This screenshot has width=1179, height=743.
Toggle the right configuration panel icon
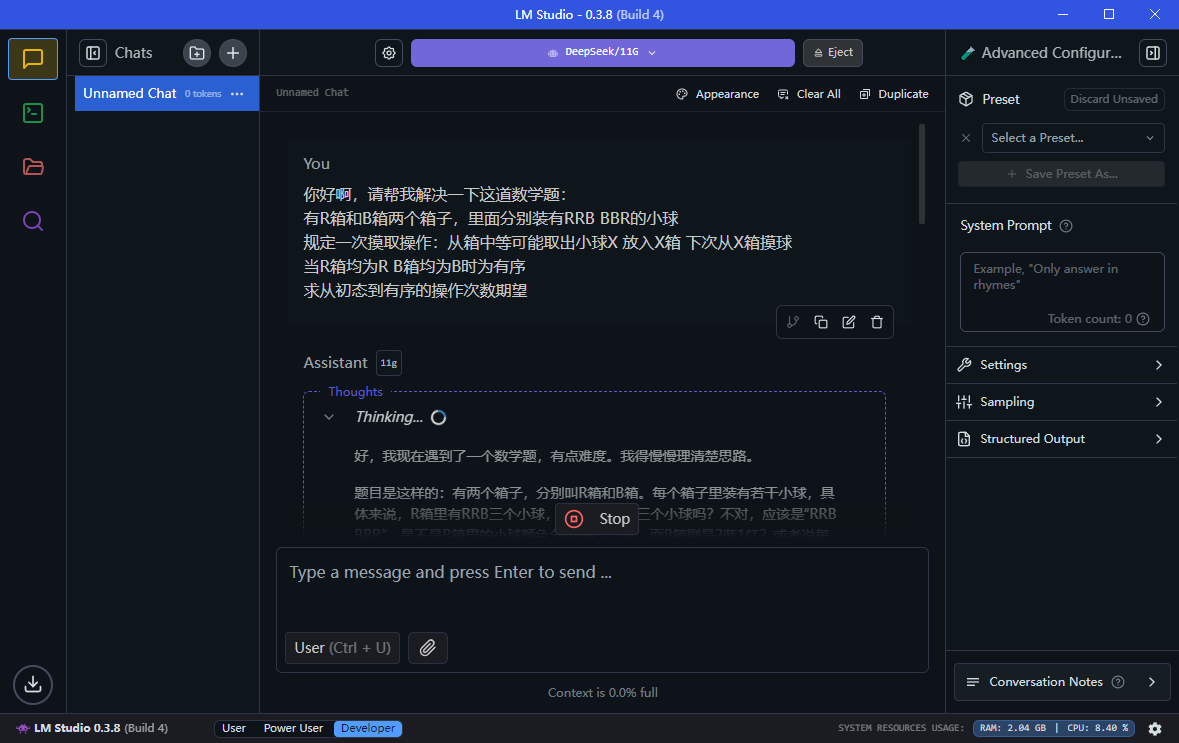[1153, 53]
